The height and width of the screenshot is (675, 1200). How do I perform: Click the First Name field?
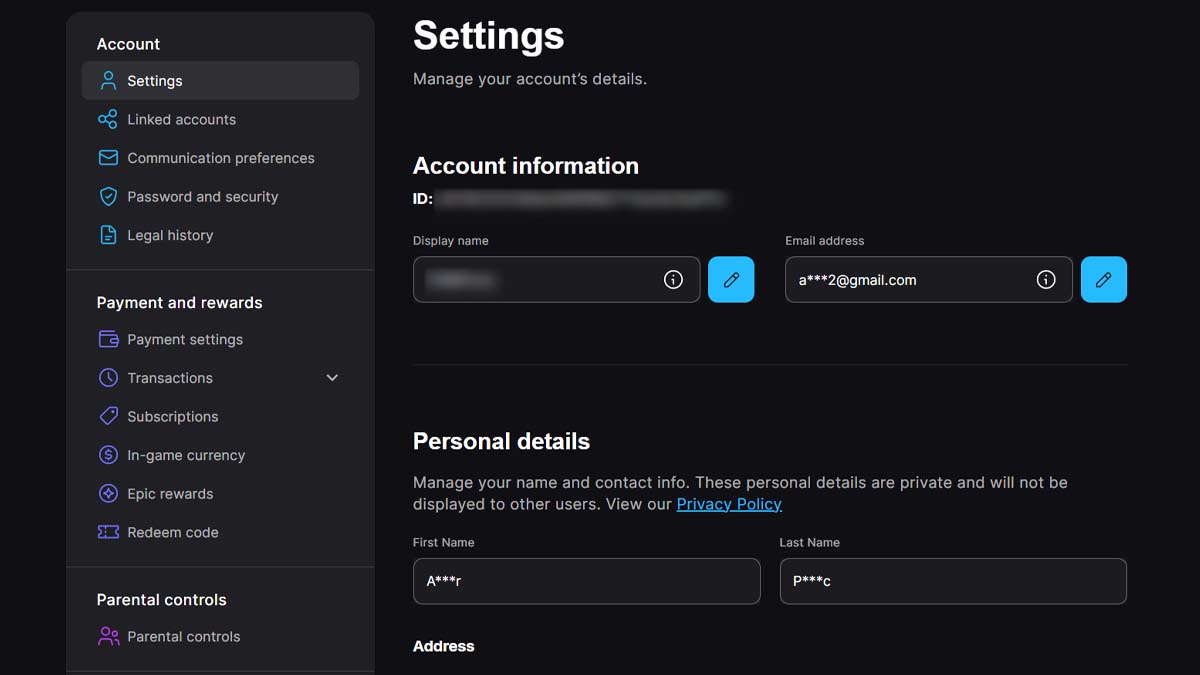point(586,581)
